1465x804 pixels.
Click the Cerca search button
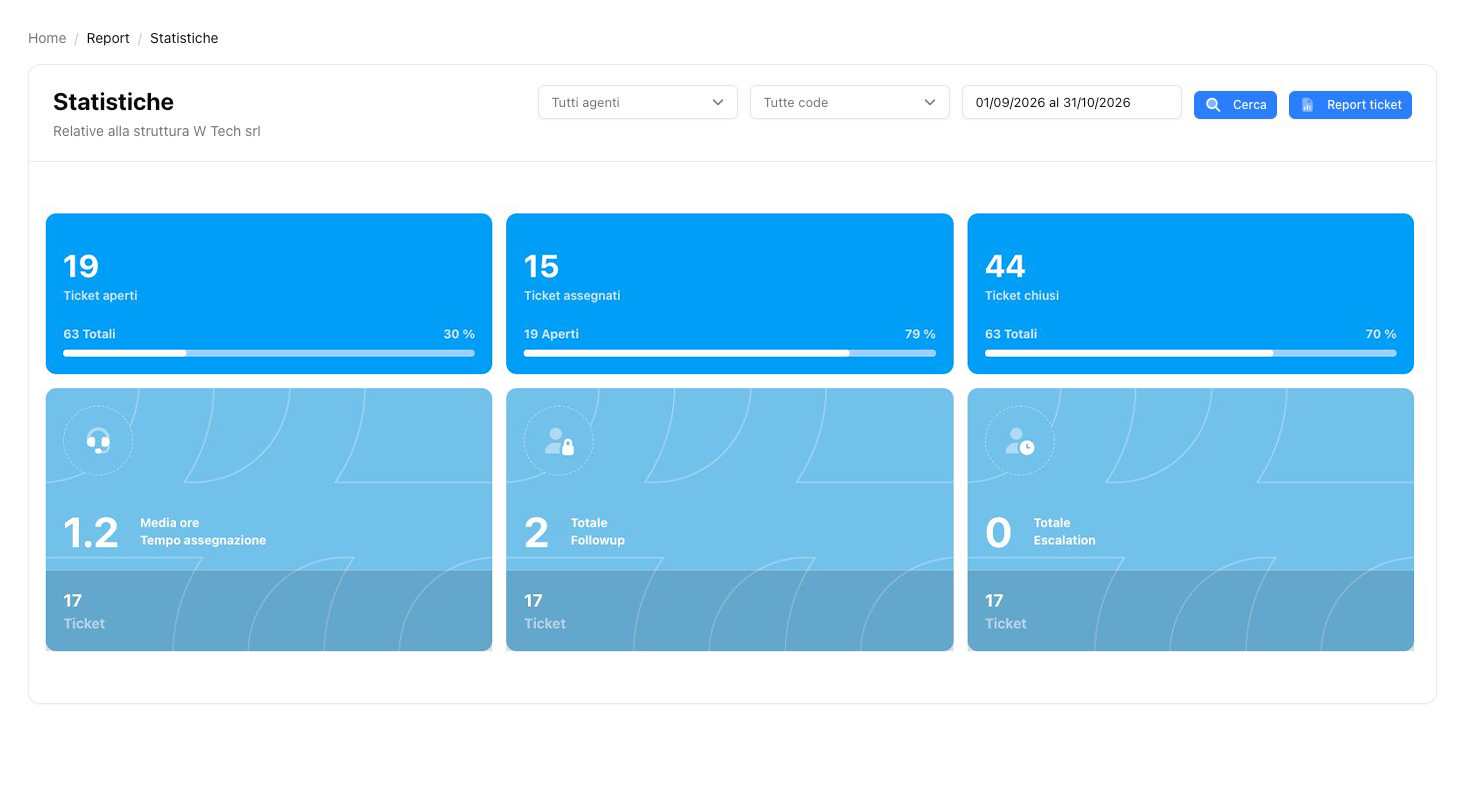pos(1235,105)
